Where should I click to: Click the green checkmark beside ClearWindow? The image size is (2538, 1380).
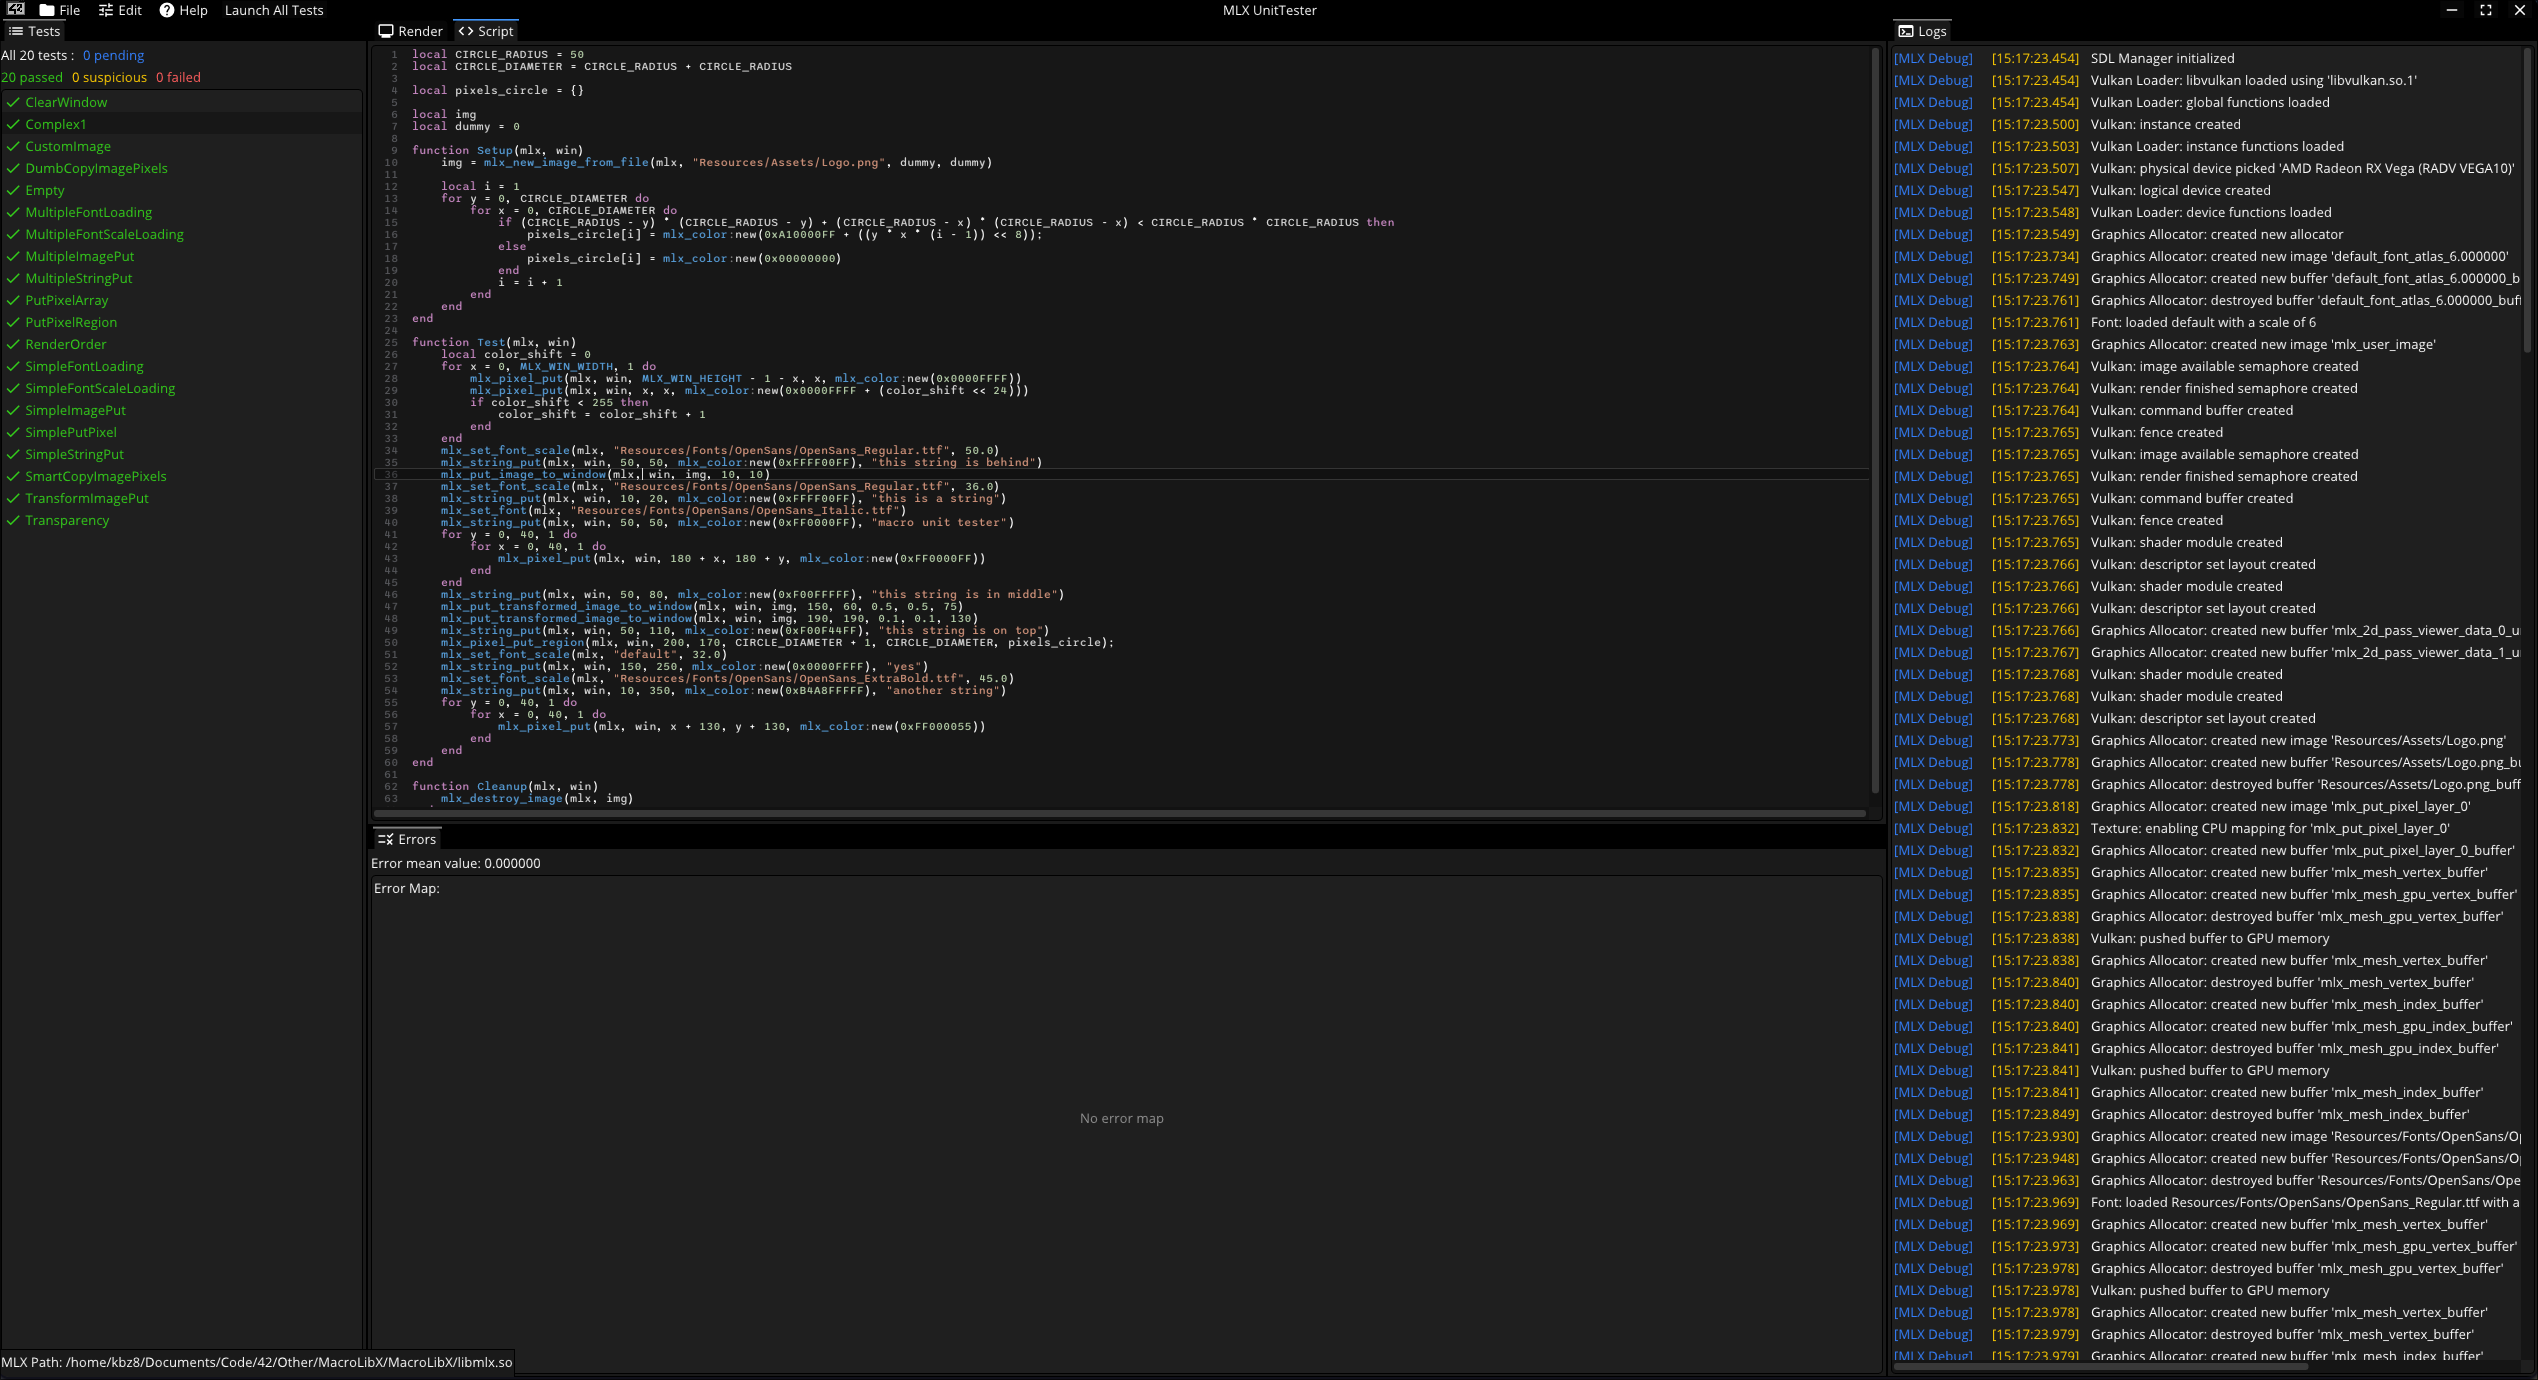(x=13, y=102)
